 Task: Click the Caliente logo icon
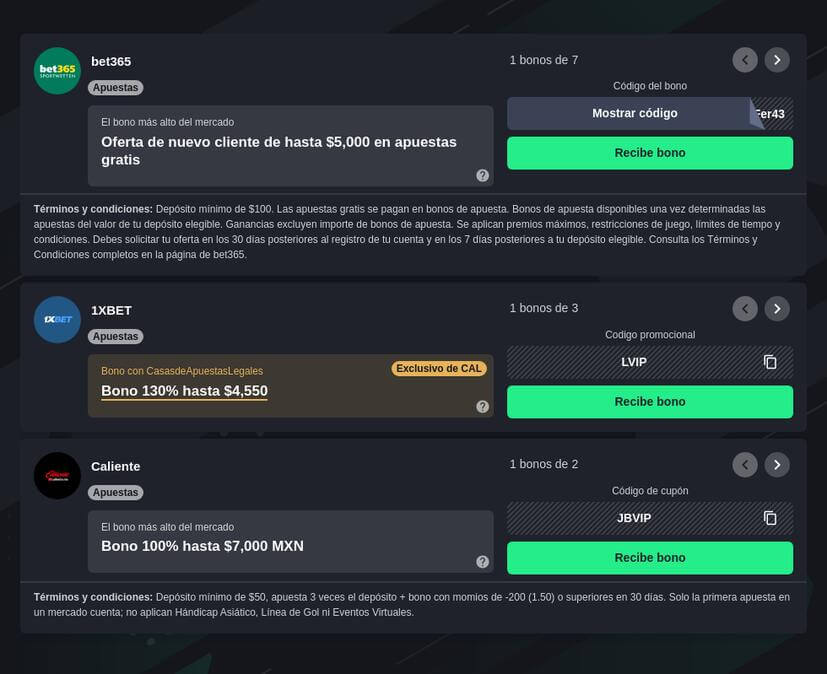pyautogui.click(x=57, y=476)
